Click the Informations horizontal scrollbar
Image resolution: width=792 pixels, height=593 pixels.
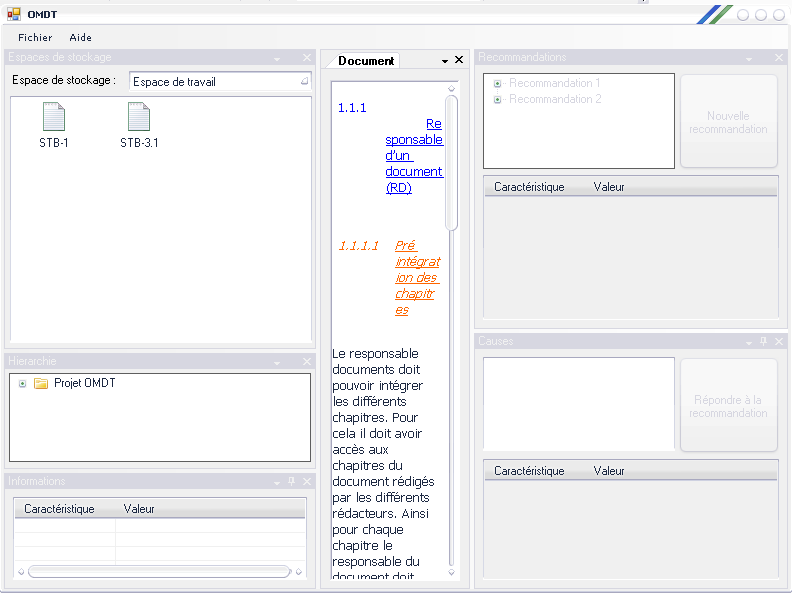(x=159, y=572)
